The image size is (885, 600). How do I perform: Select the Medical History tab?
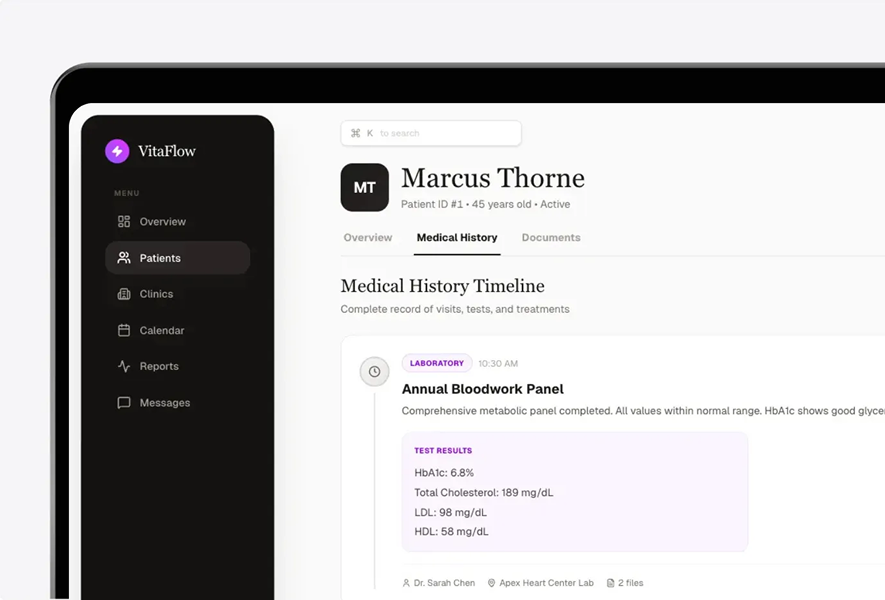coord(457,238)
